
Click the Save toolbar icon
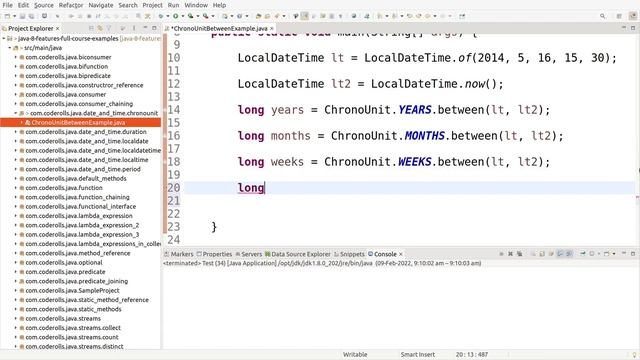(x=22, y=16)
